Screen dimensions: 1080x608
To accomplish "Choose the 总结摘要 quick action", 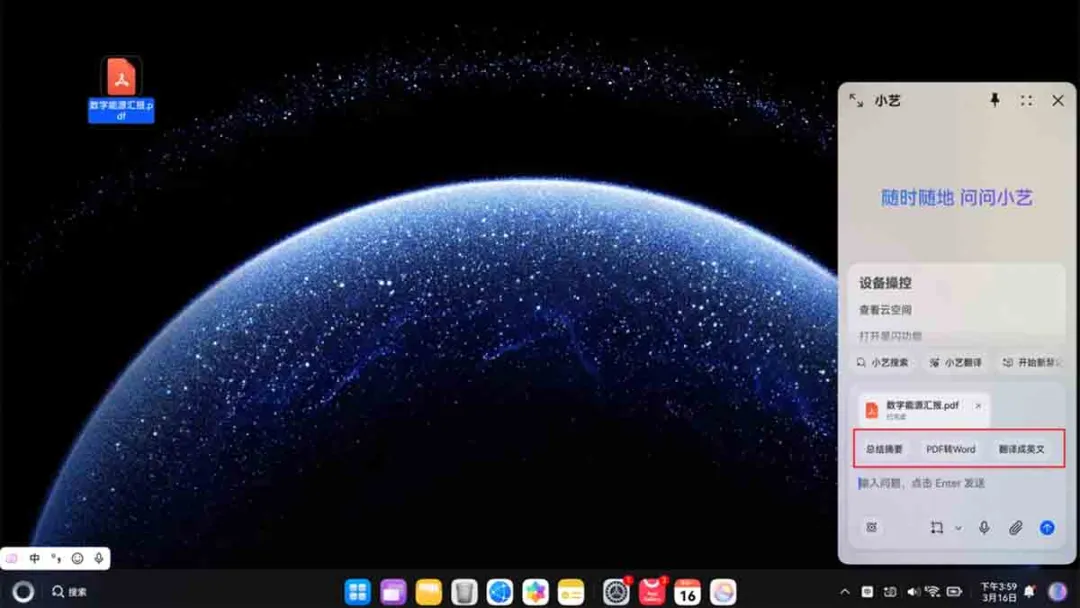I will click(884, 449).
